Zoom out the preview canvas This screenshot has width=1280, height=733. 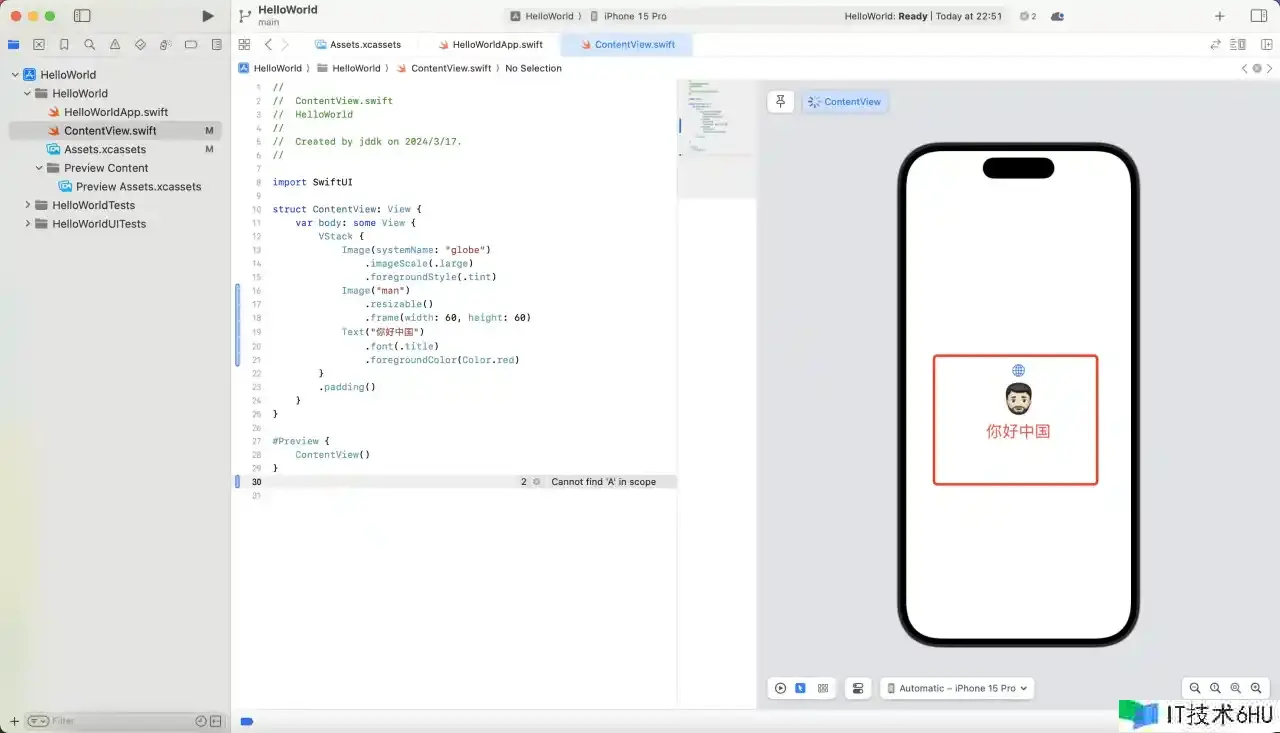coord(1195,688)
